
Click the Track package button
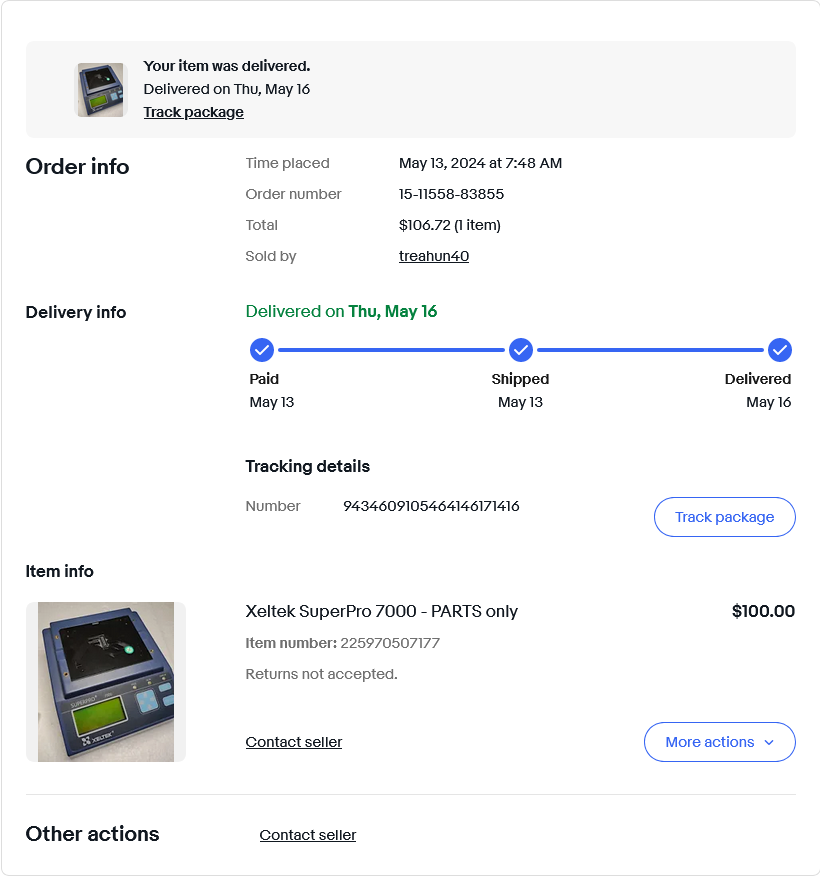coord(724,517)
